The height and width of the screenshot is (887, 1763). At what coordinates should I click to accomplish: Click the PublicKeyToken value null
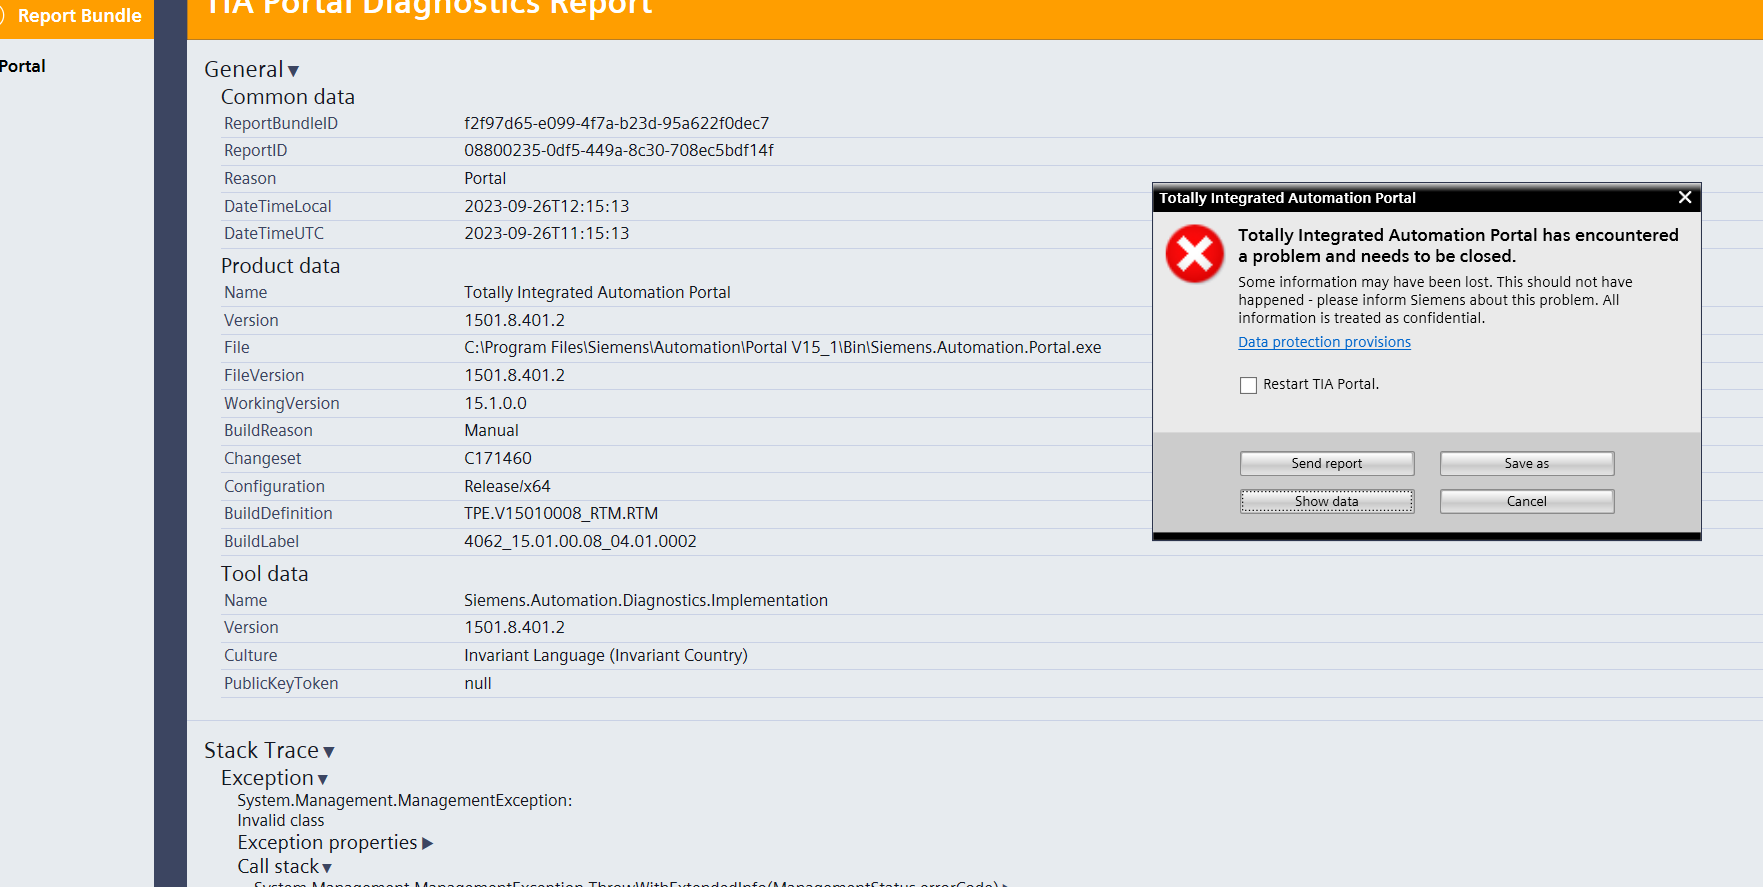point(478,683)
